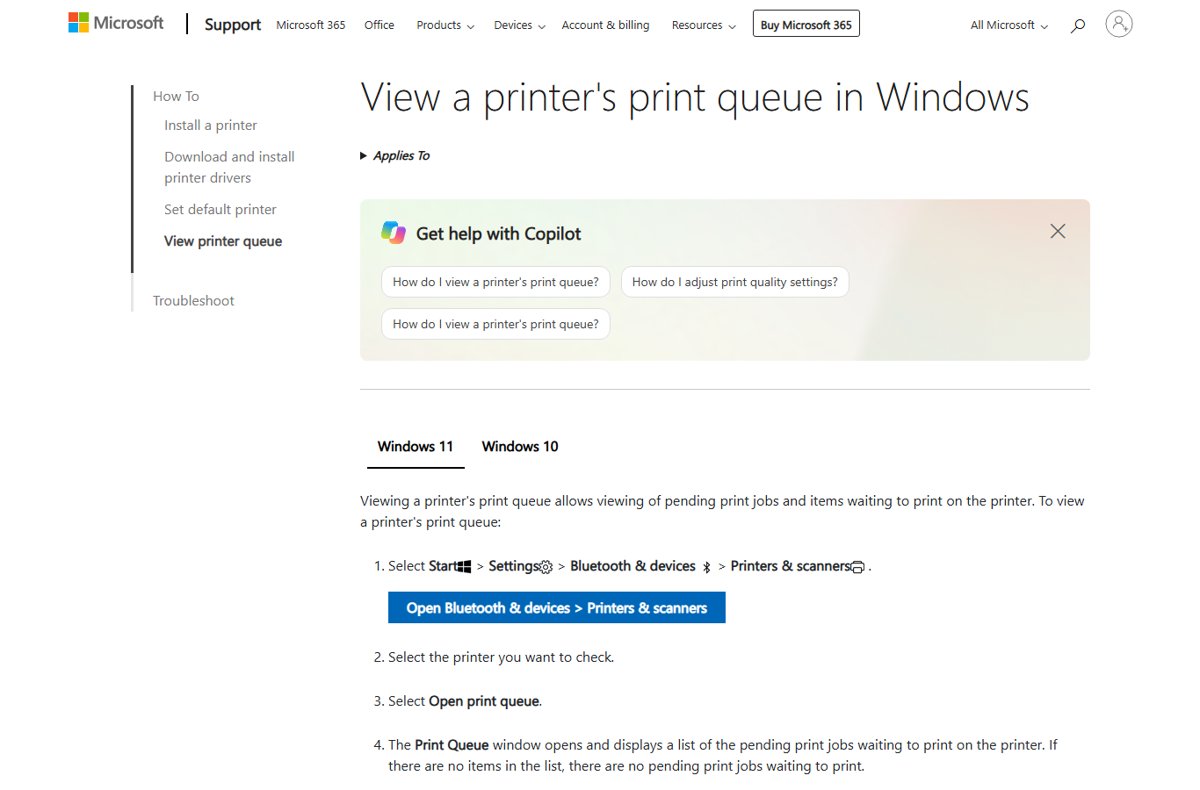Open the Resources dropdown menu
The height and width of the screenshot is (790, 1200).
(704, 25)
